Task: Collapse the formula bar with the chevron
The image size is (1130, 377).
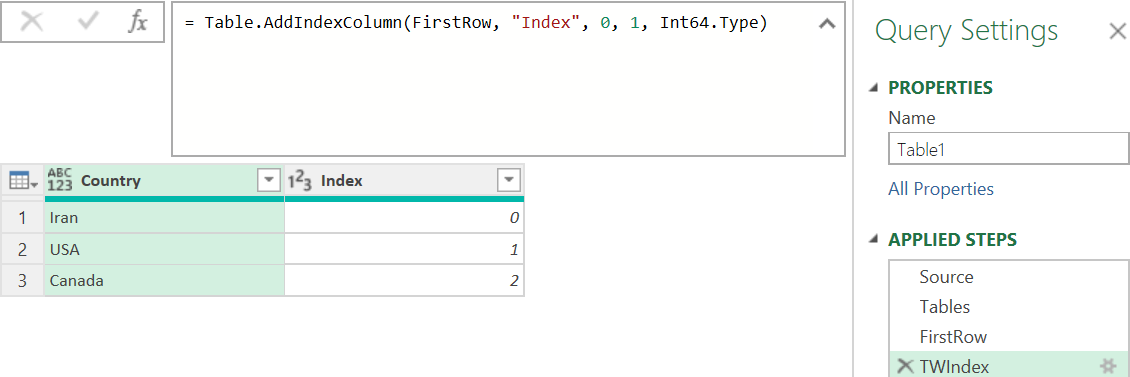Action: (827, 24)
